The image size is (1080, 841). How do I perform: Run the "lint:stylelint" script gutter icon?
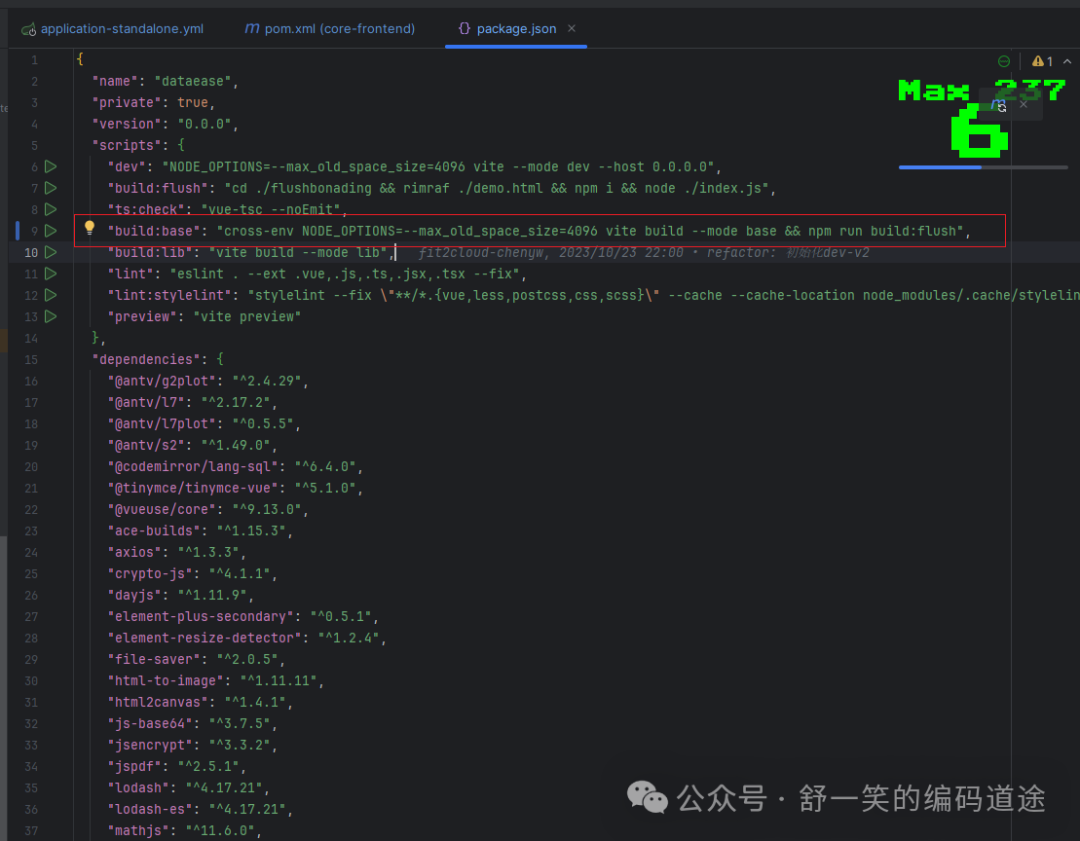pyautogui.click(x=50, y=295)
